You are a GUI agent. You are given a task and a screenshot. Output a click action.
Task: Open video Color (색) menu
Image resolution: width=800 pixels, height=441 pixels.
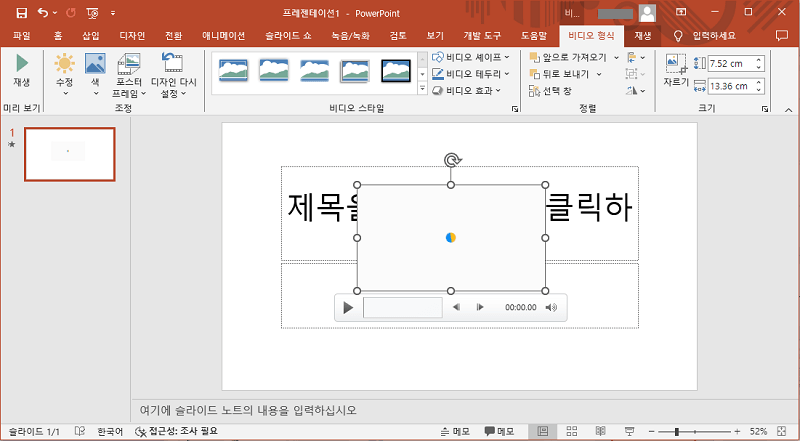coord(95,75)
